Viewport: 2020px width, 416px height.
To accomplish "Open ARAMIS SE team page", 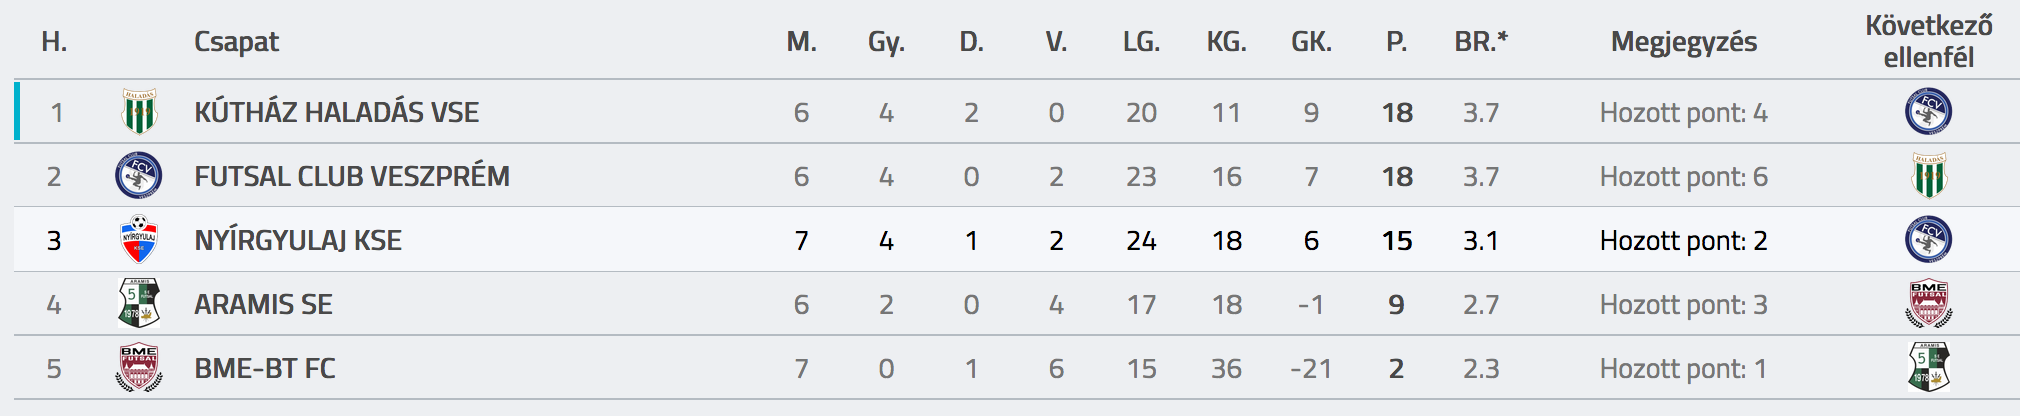I will (263, 304).
